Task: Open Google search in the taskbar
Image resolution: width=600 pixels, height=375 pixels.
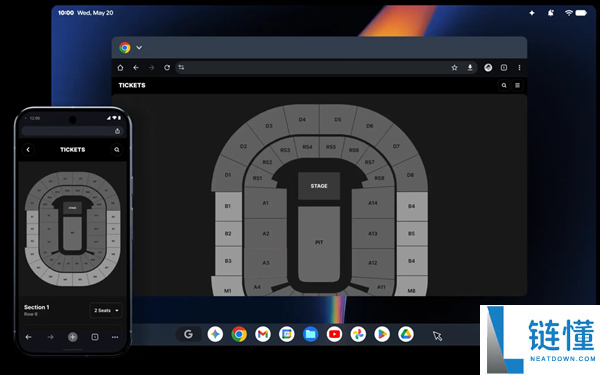Action: click(188, 334)
